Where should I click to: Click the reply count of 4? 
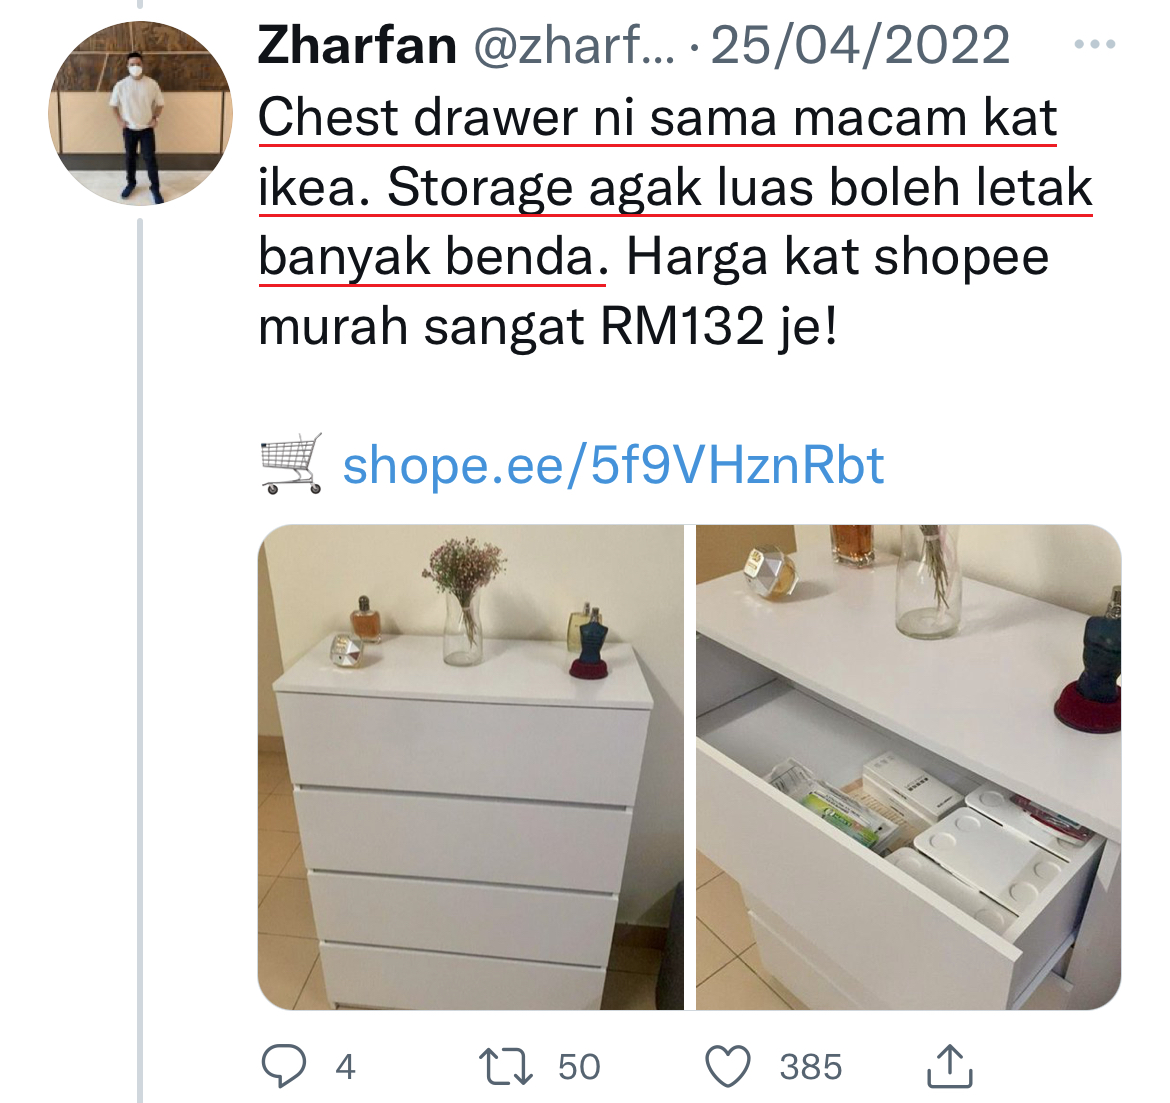coord(345,1066)
